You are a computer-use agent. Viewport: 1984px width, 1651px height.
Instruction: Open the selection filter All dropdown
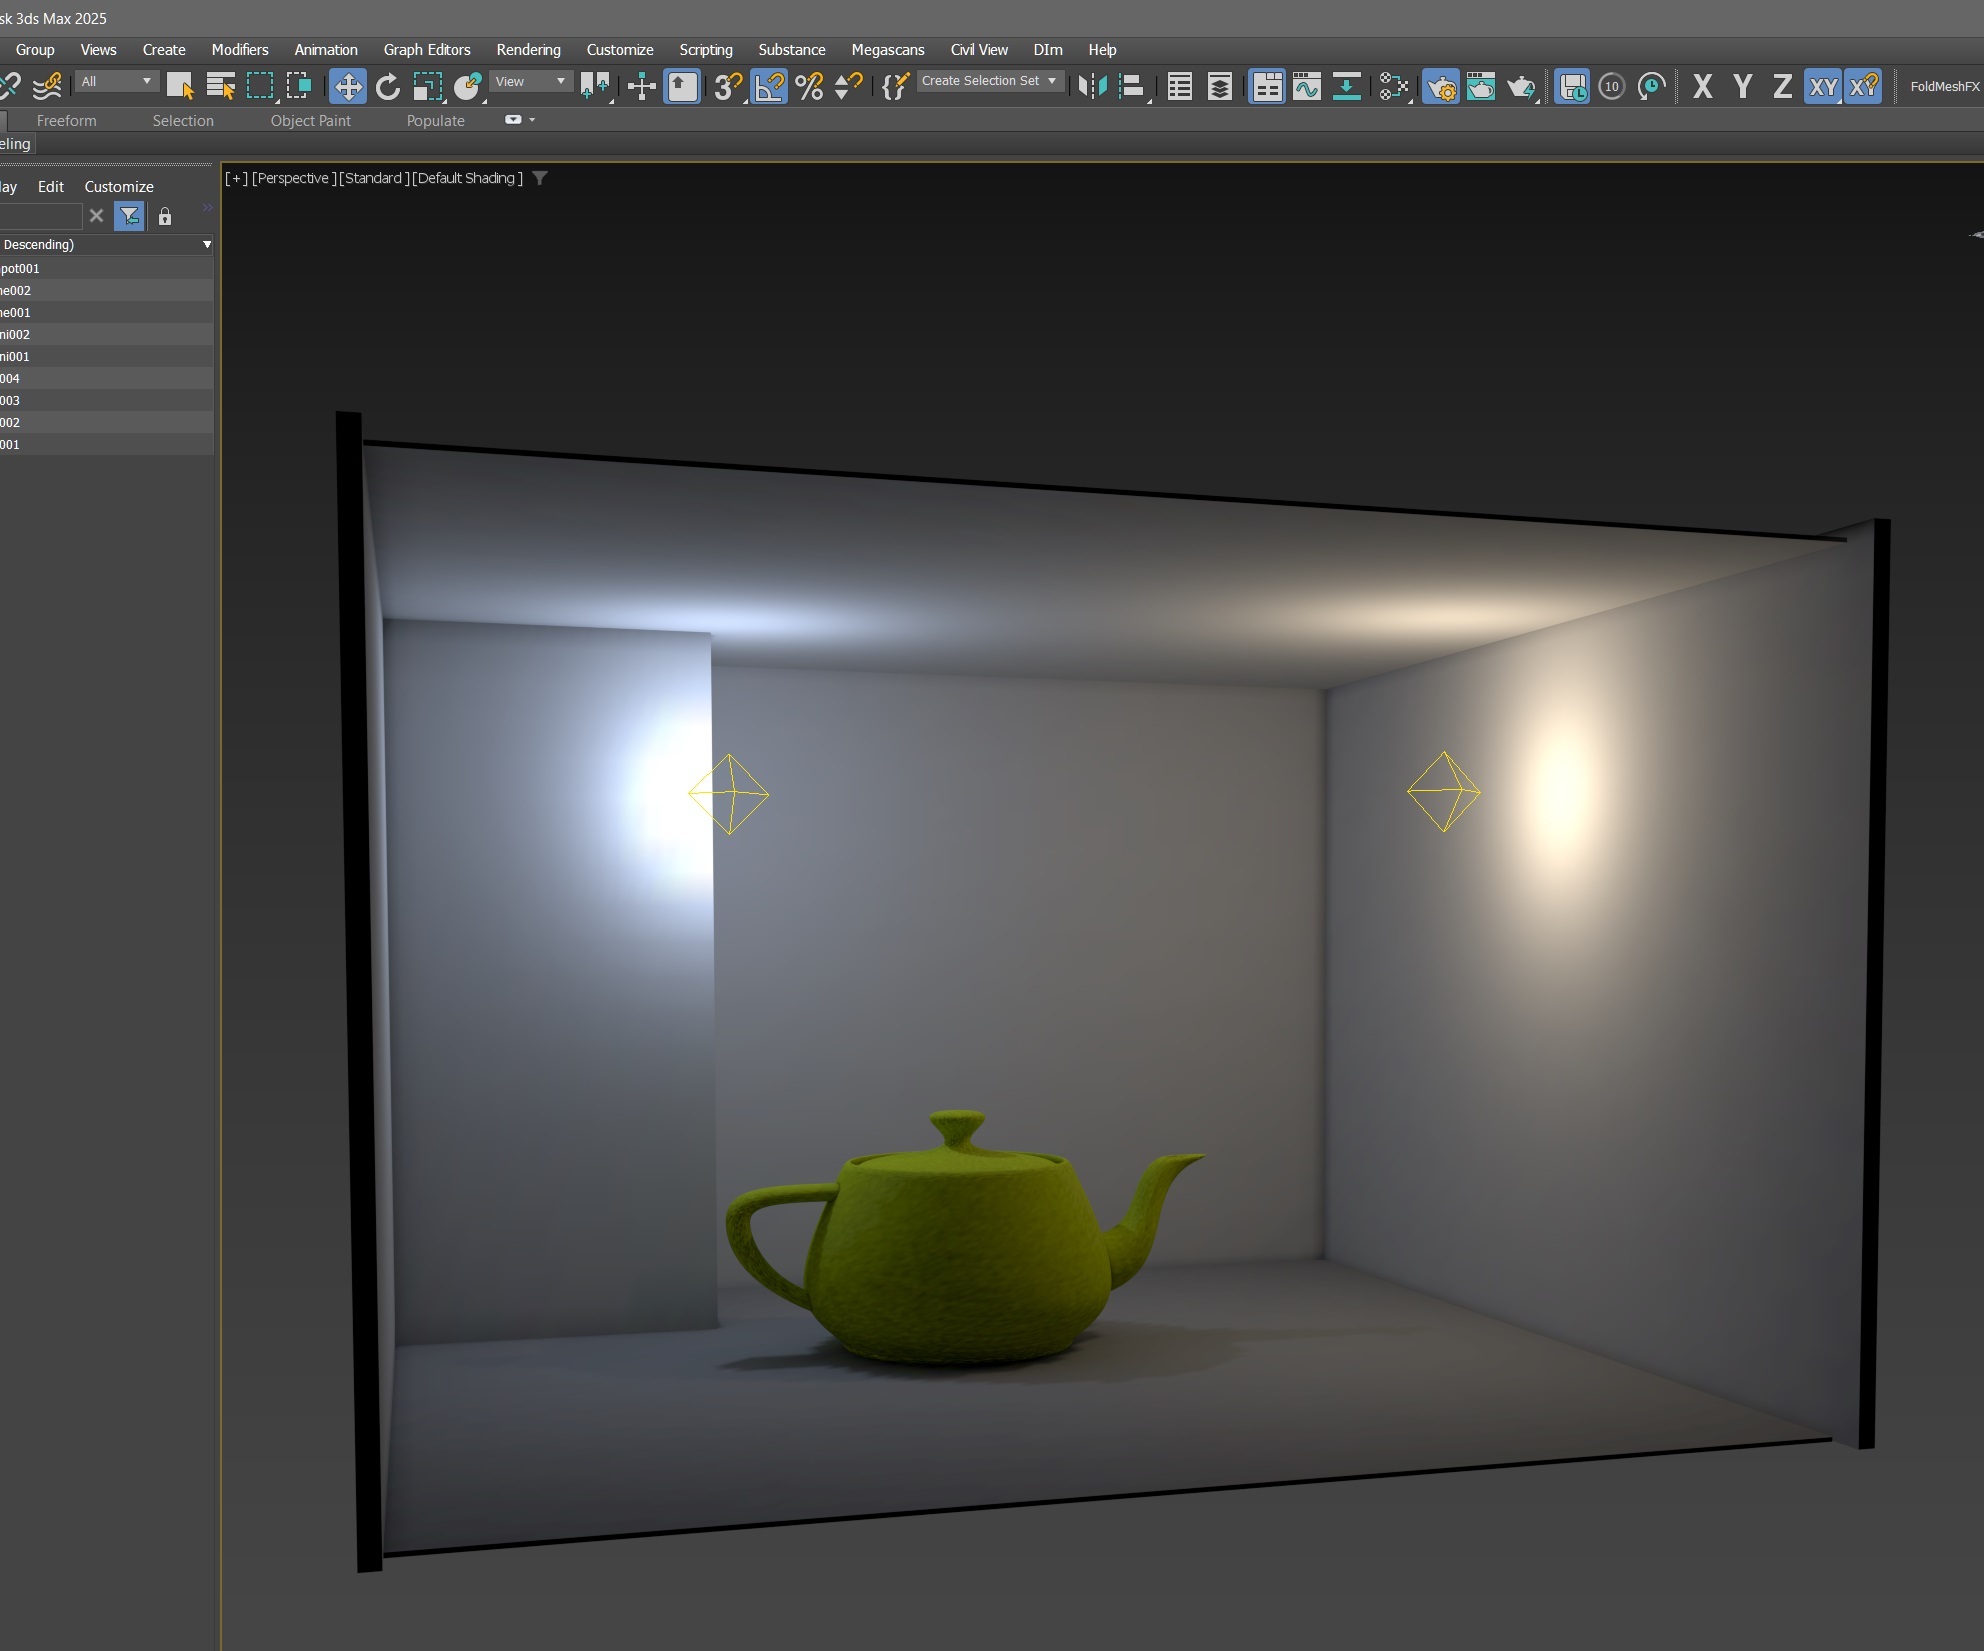click(117, 81)
